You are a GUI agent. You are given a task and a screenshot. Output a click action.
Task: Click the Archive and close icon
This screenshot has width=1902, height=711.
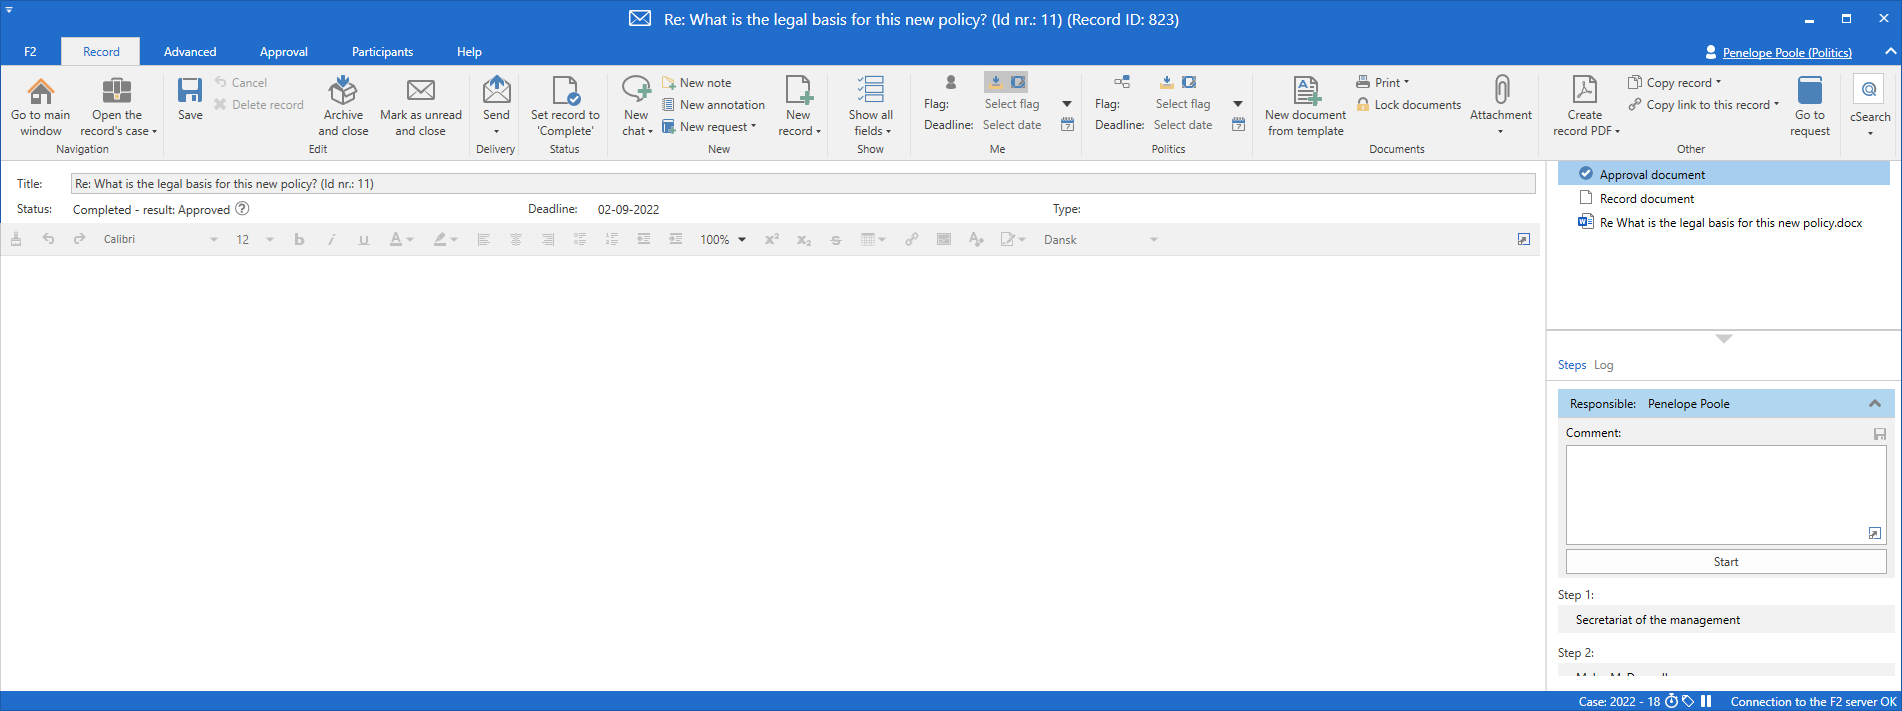[343, 93]
